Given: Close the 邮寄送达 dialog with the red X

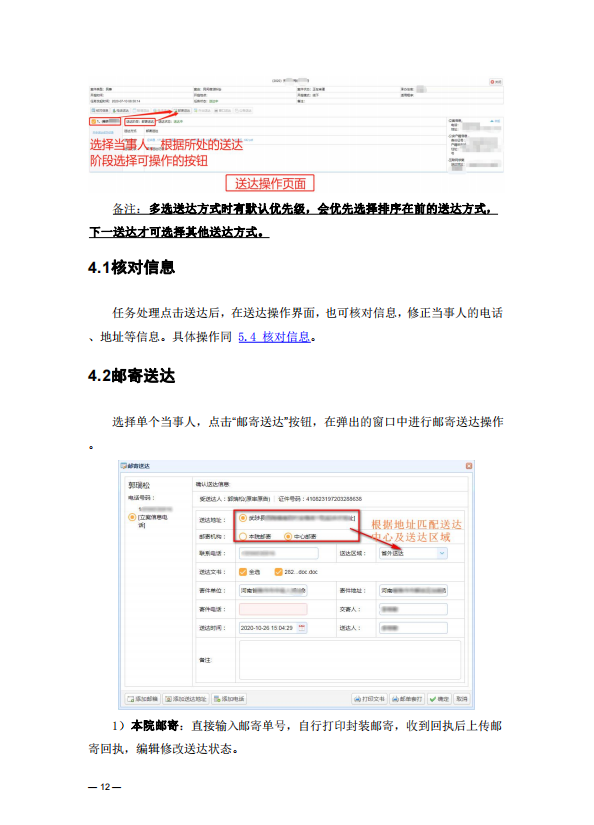Looking at the screenshot, I should (x=469, y=466).
